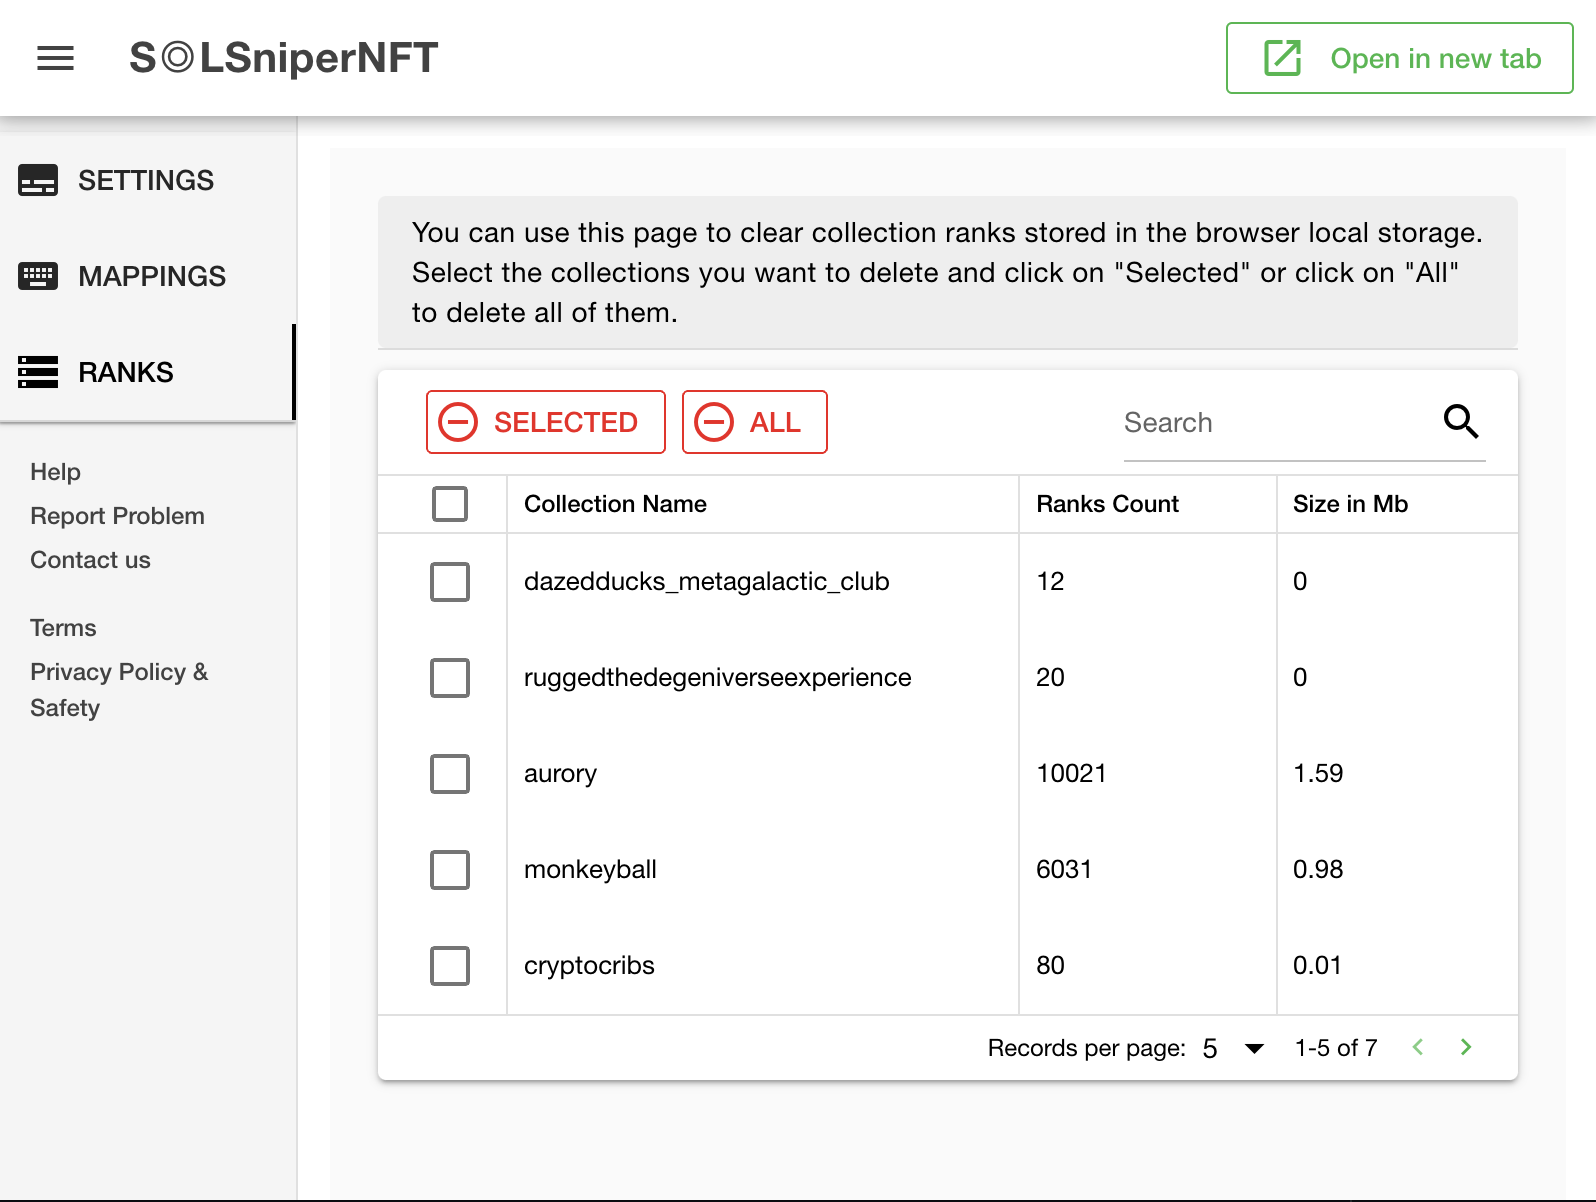Go to next page of records
Image resolution: width=1596 pixels, height=1202 pixels.
click(x=1466, y=1047)
